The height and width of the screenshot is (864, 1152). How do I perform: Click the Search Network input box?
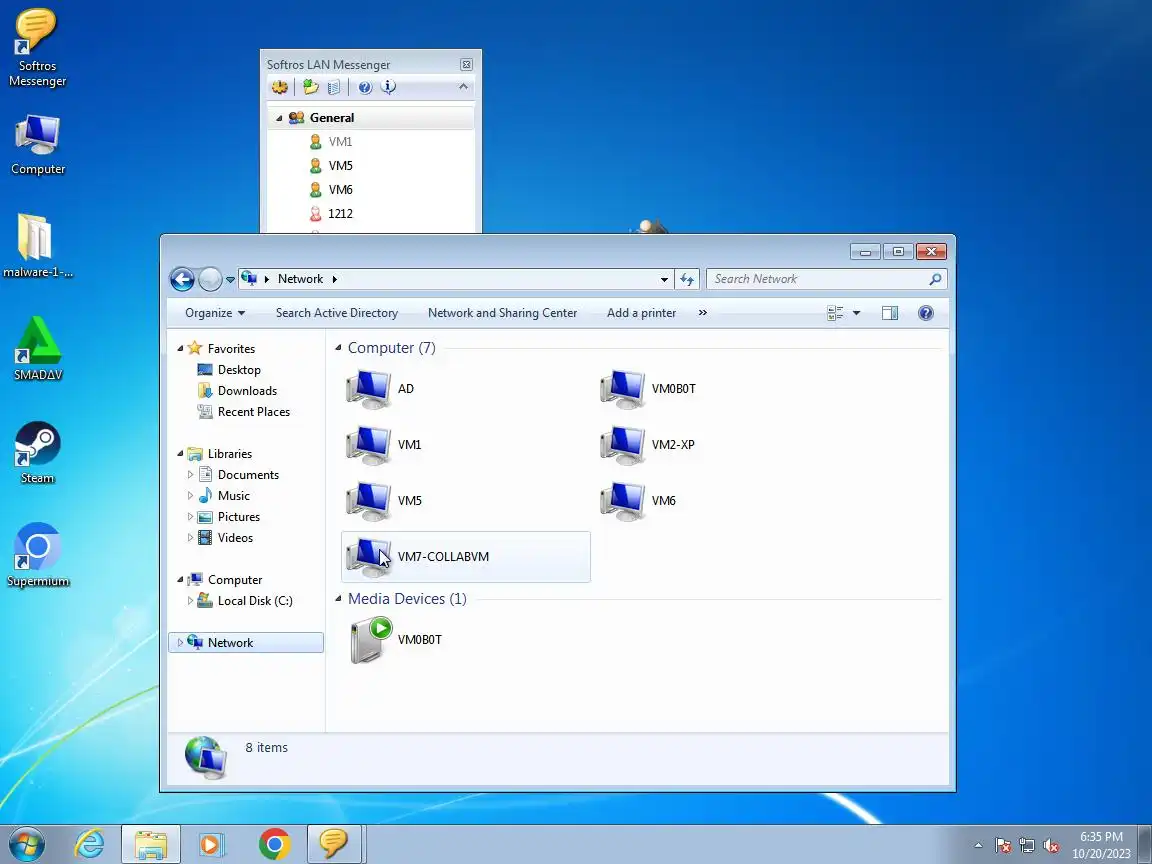tap(817, 279)
